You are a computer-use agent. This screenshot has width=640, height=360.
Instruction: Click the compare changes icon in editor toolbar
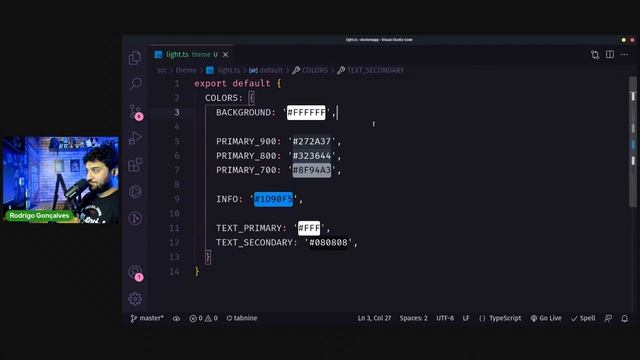tap(595, 55)
